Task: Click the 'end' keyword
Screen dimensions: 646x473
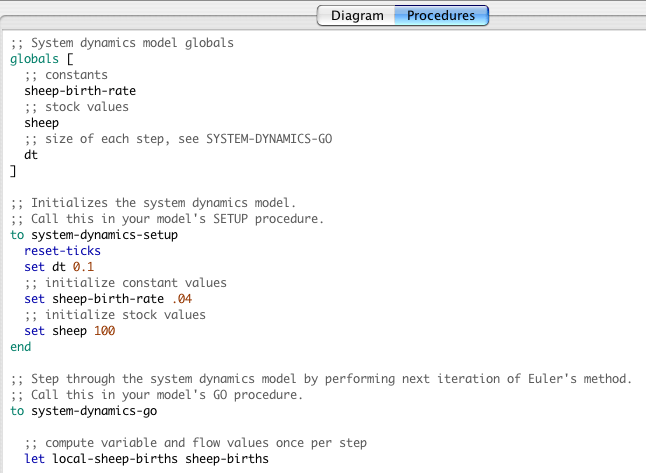Action: (x=21, y=347)
